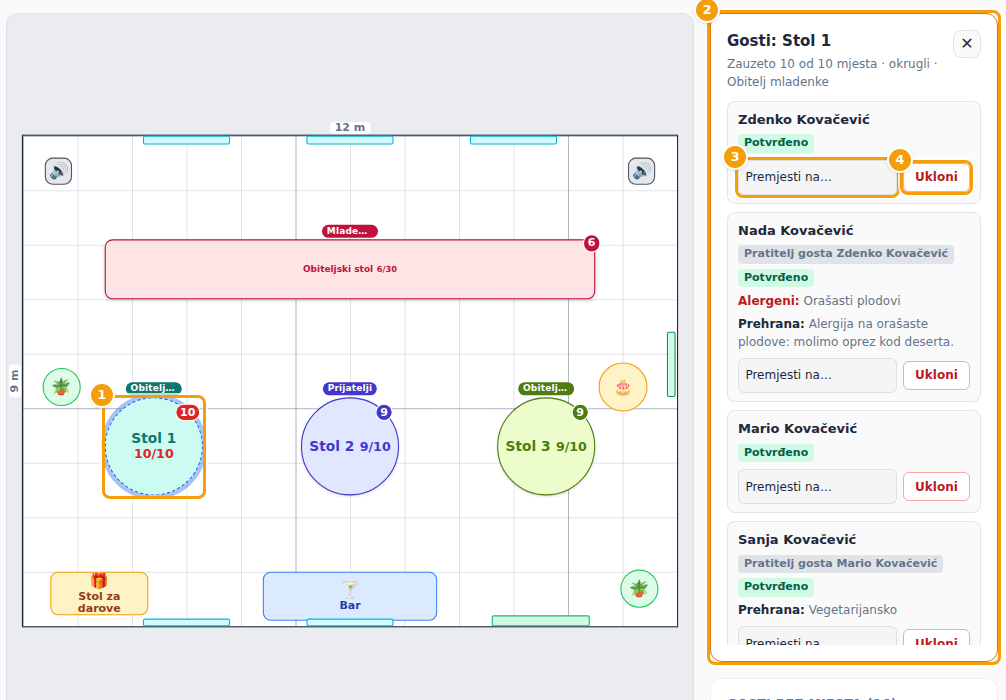Select the gift table Stol za darove
Viewport: 1006px width, 700px height.
(x=99, y=593)
